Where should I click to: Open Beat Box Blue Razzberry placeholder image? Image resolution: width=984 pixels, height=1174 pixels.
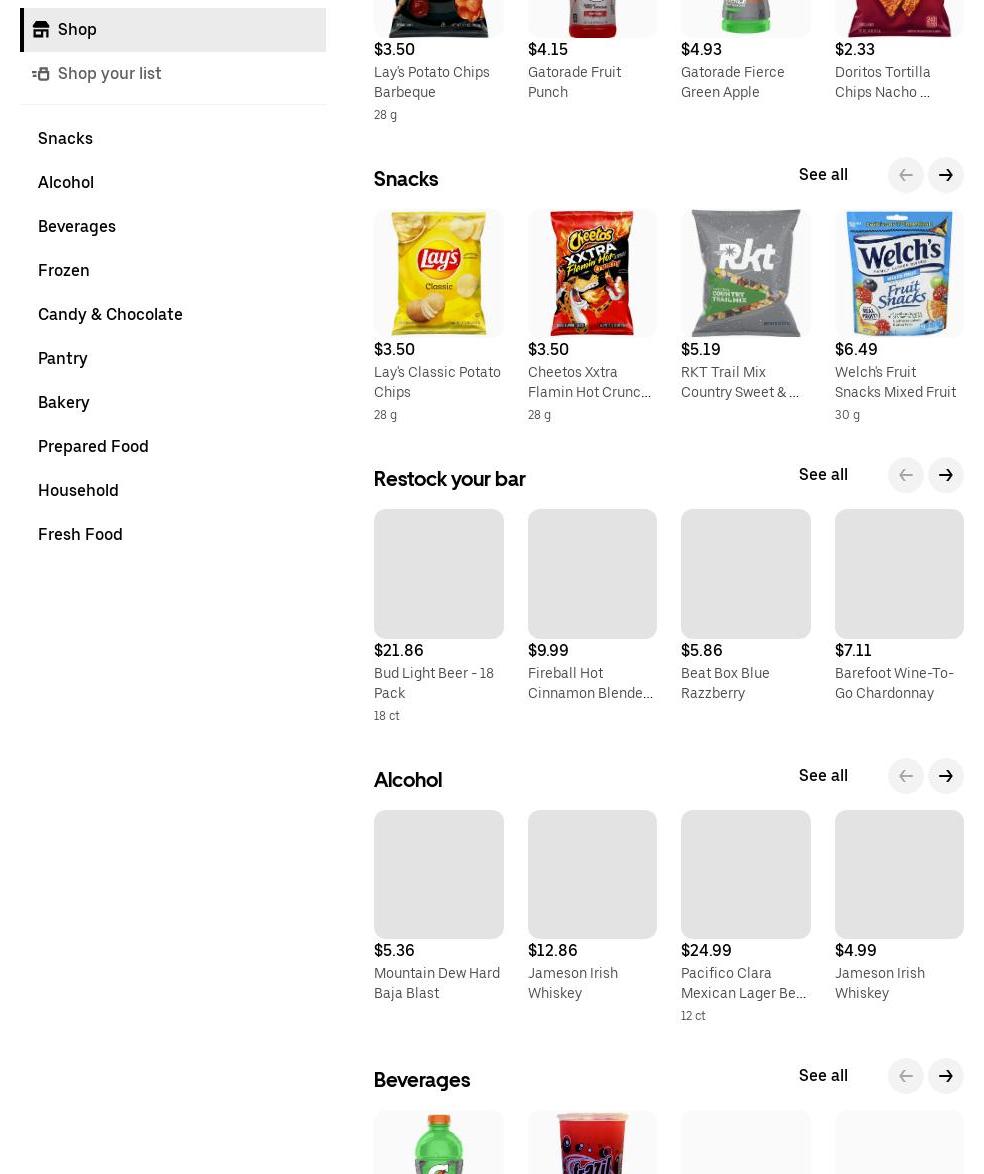click(x=746, y=574)
